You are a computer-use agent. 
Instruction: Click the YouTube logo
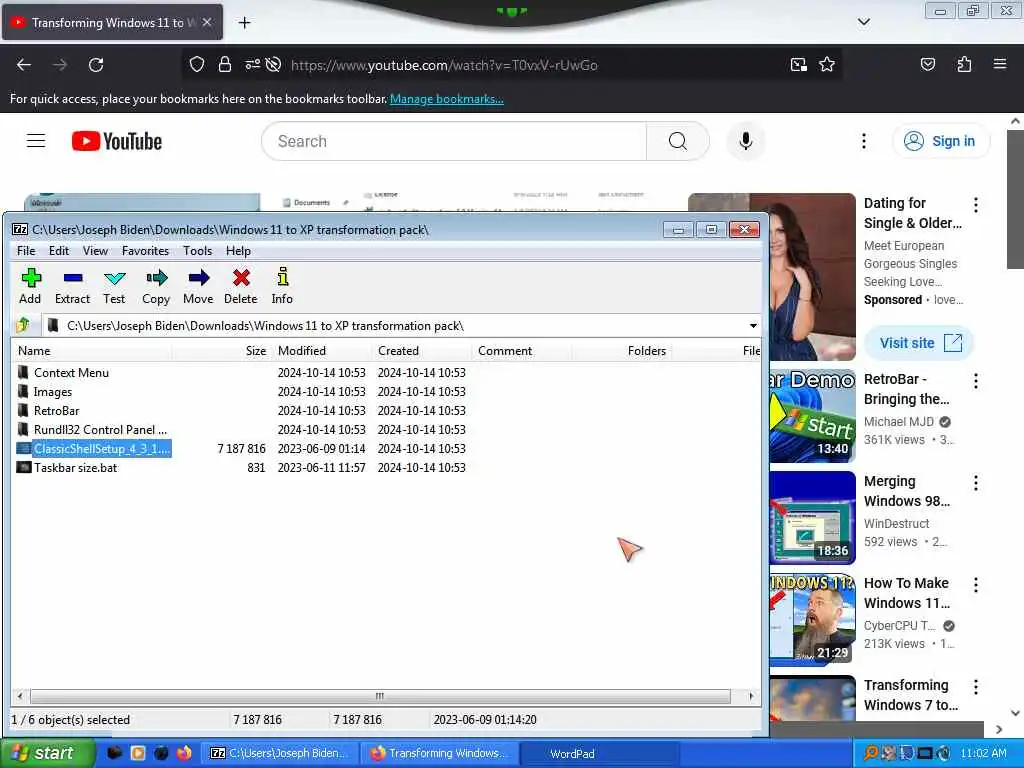tap(117, 141)
